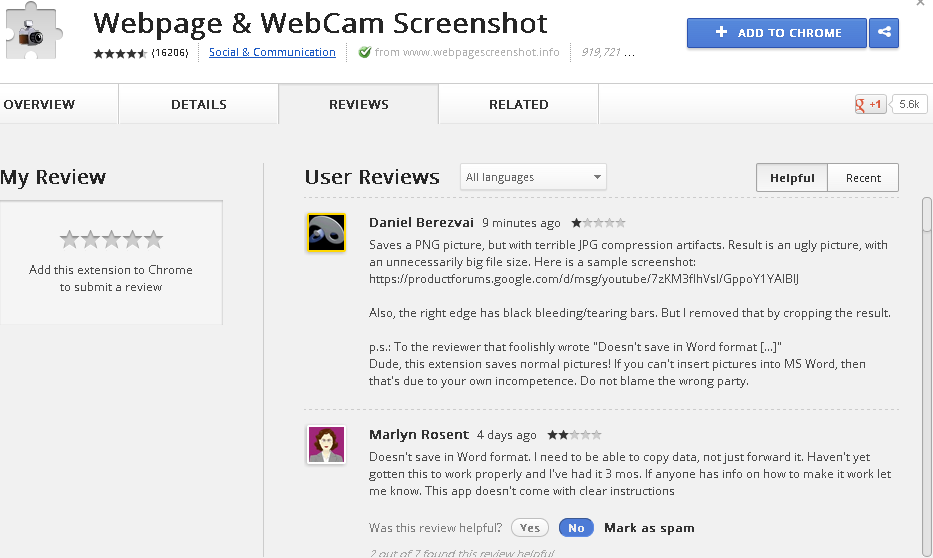933x558 pixels.
Task: Click the share icon button
Action: 884,33
